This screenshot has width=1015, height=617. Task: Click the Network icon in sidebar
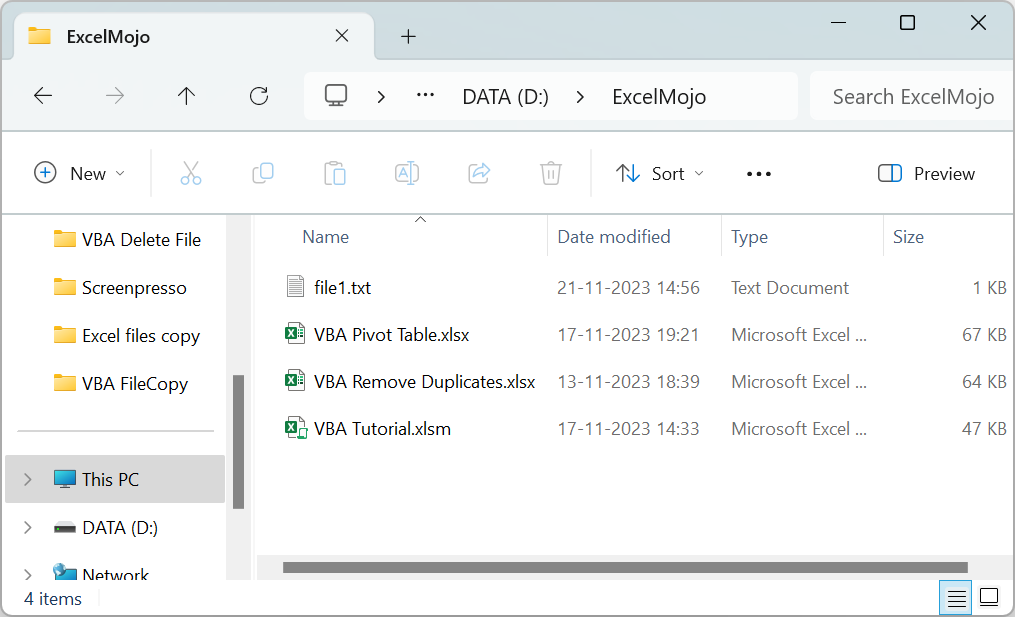(x=65, y=572)
